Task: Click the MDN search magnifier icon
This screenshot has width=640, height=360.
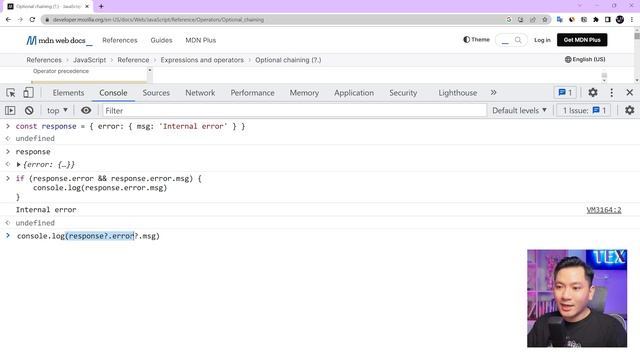Action: pos(518,40)
